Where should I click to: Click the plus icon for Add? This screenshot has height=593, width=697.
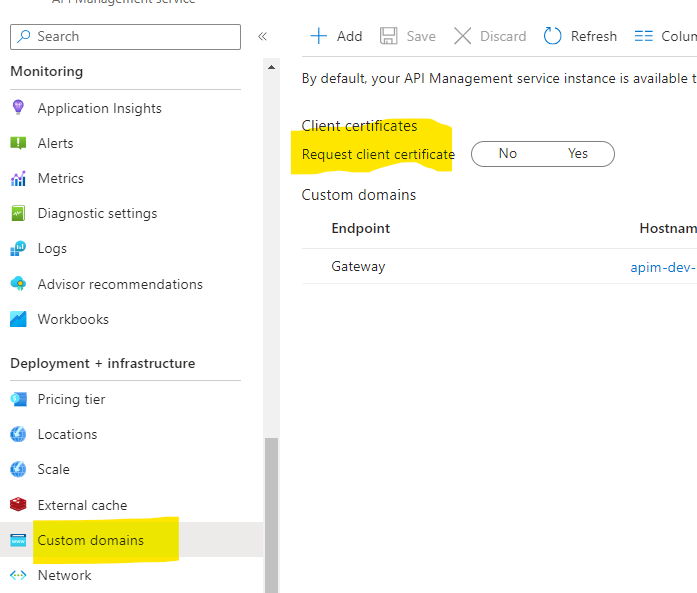pyautogui.click(x=318, y=36)
